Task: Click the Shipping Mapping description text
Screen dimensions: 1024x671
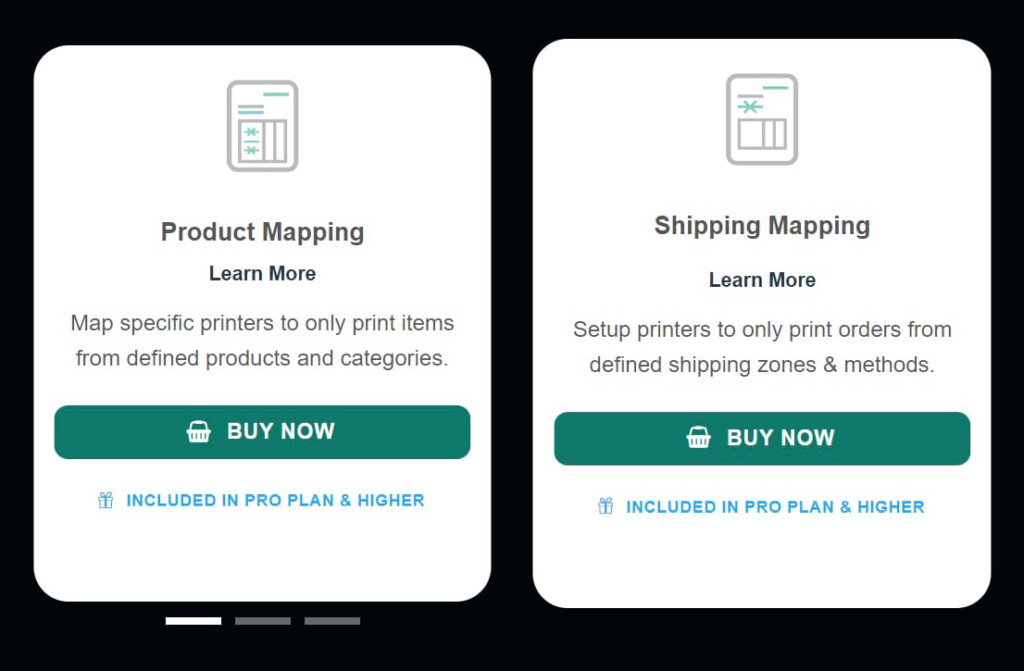Action: pos(762,347)
